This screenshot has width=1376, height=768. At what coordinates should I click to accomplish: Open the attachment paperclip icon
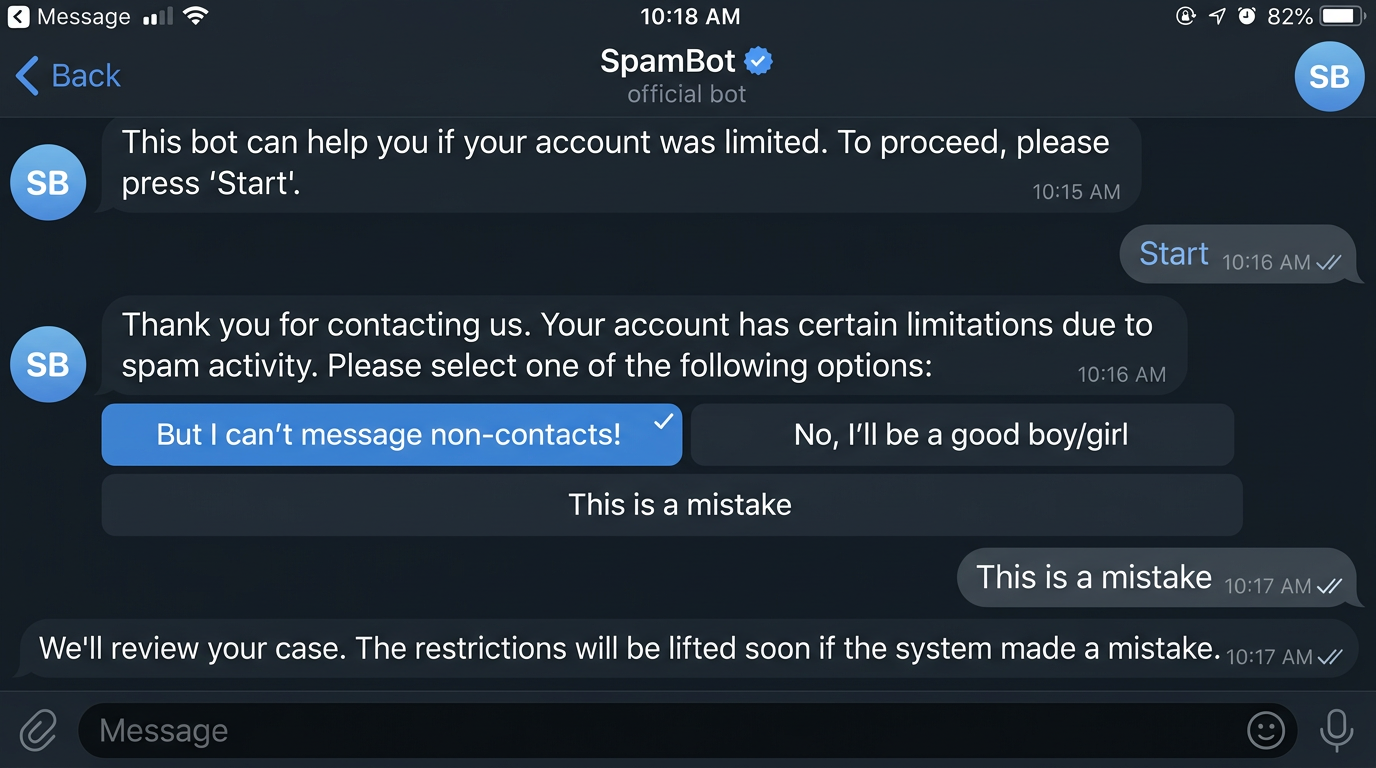tap(37, 731)
